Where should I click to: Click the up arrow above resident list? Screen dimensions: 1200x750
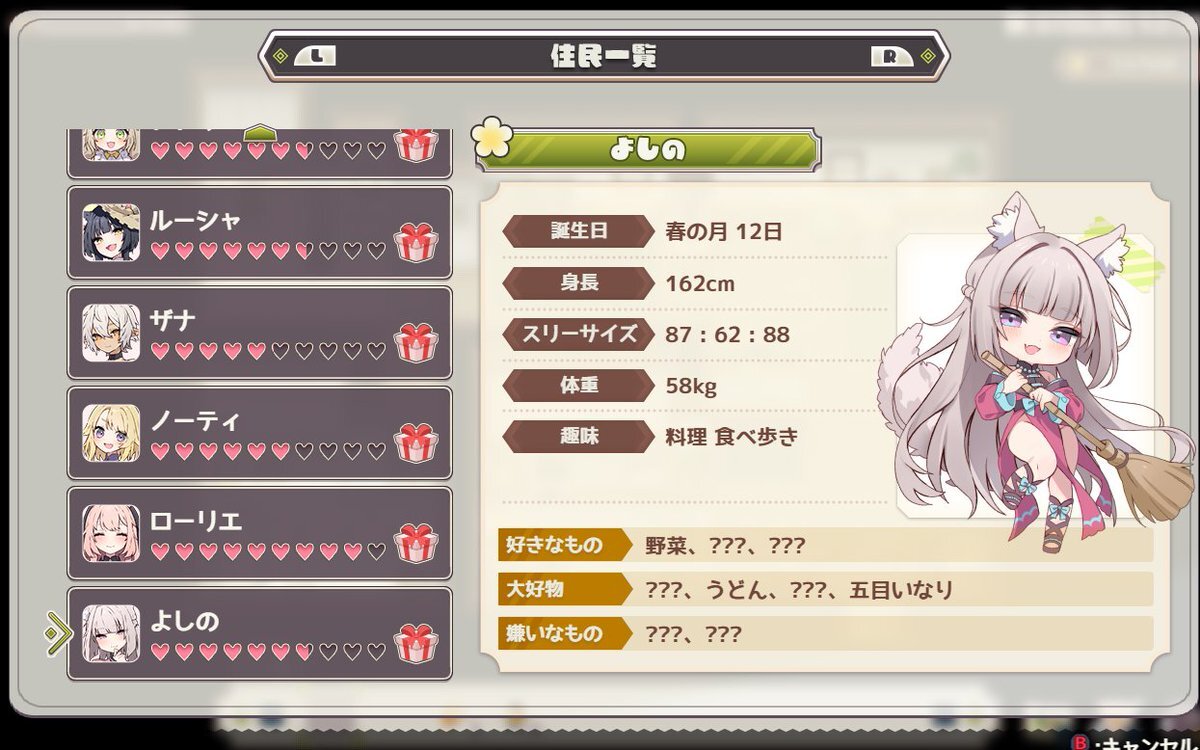coord(260,133)
